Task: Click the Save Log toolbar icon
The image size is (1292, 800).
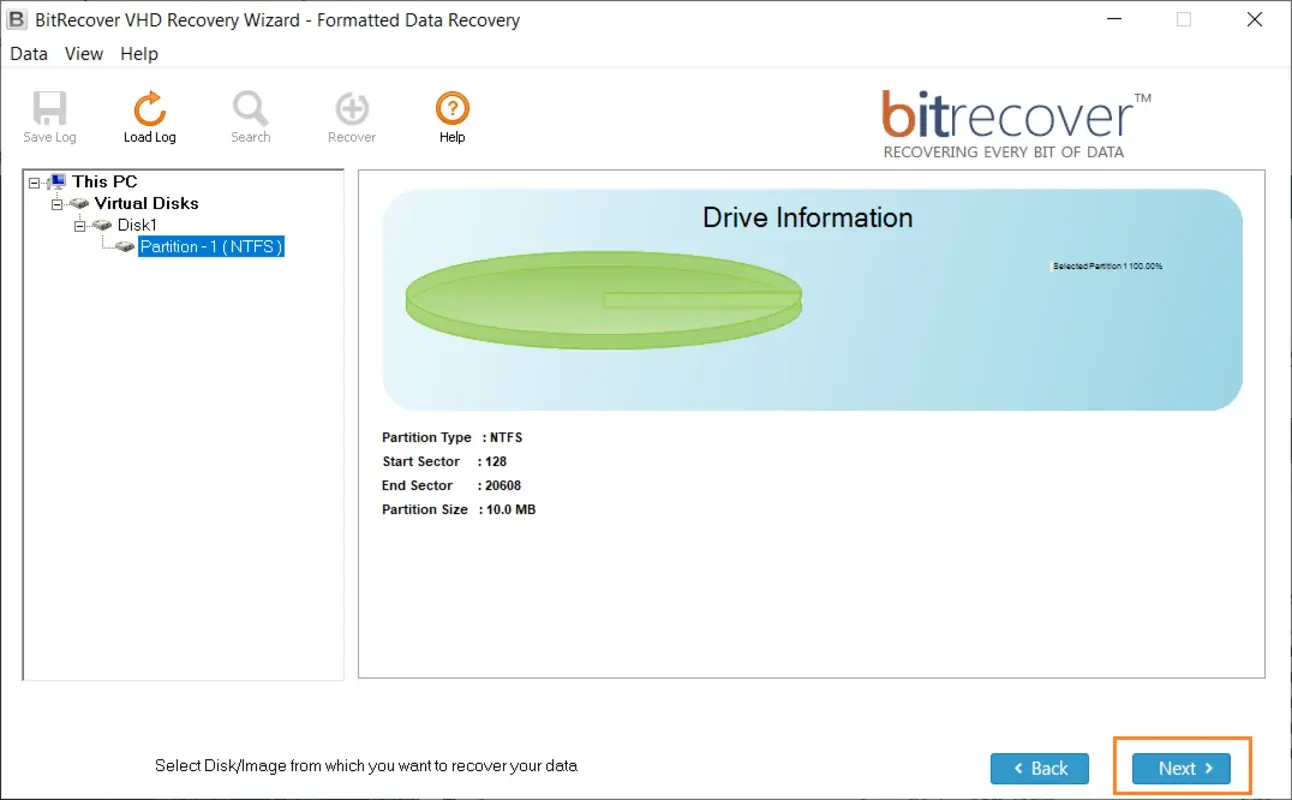Action: (49, 109)
